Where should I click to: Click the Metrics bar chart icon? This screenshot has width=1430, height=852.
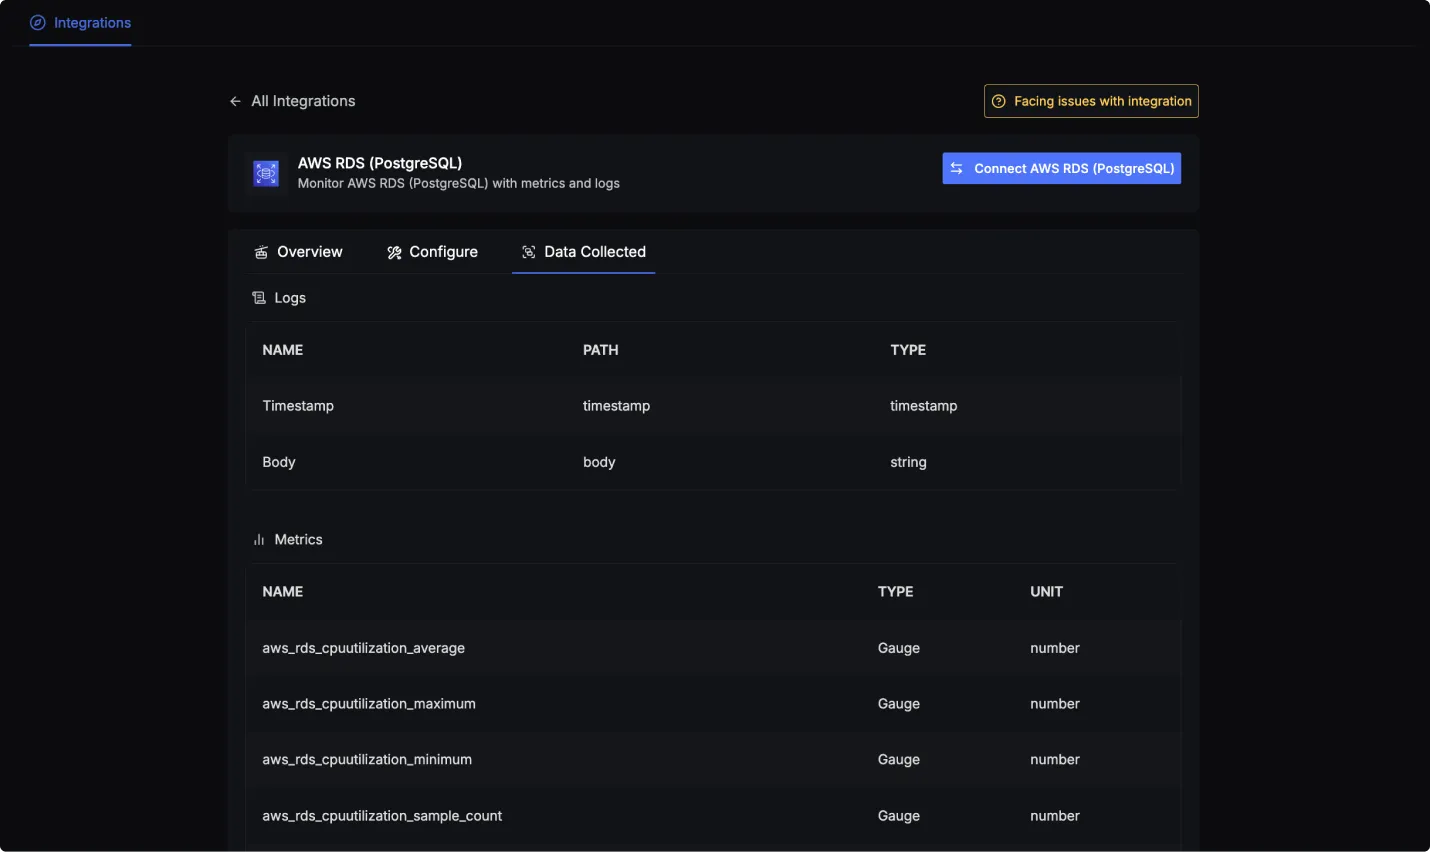pos(259,540)
